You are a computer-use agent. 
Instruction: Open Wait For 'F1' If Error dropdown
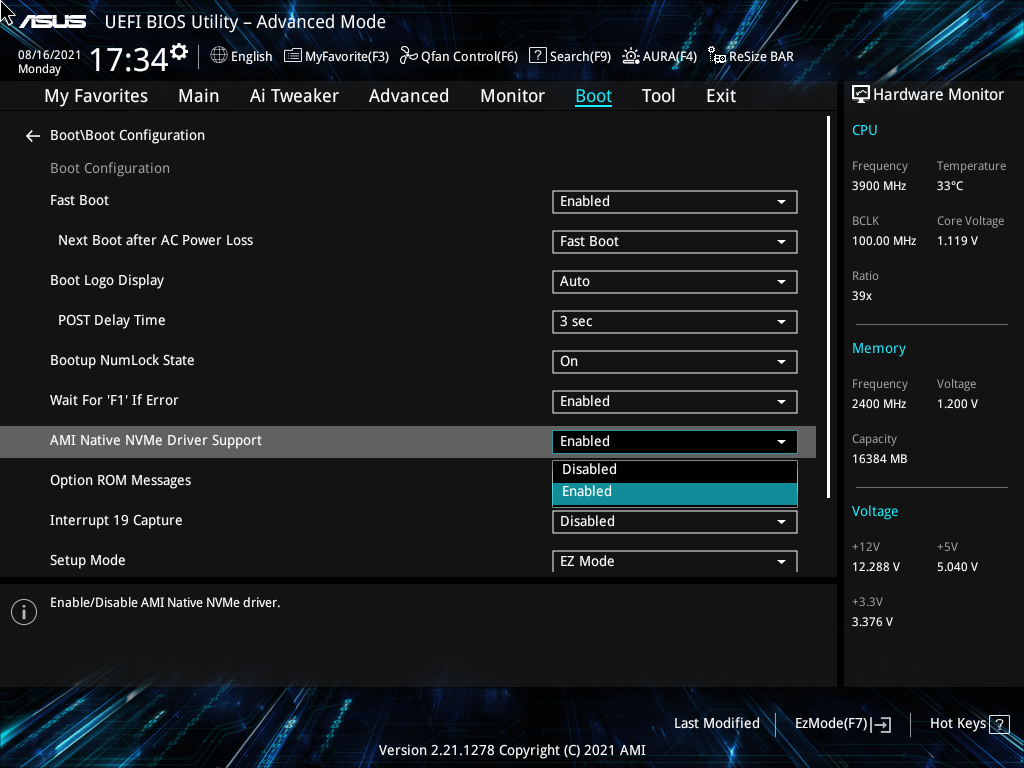pos(675,402)
